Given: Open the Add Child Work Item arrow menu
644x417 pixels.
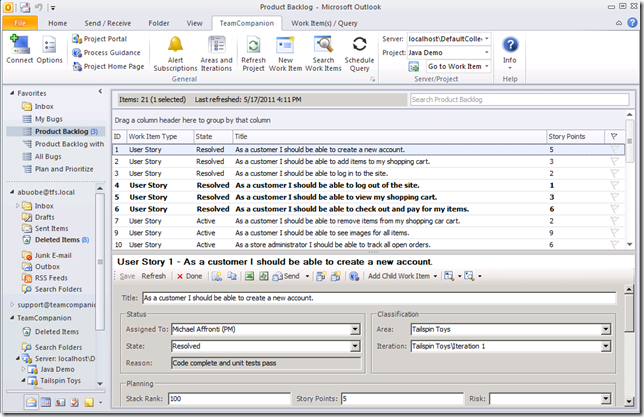Looking at the screenshot, I should [x=435, y=276].
